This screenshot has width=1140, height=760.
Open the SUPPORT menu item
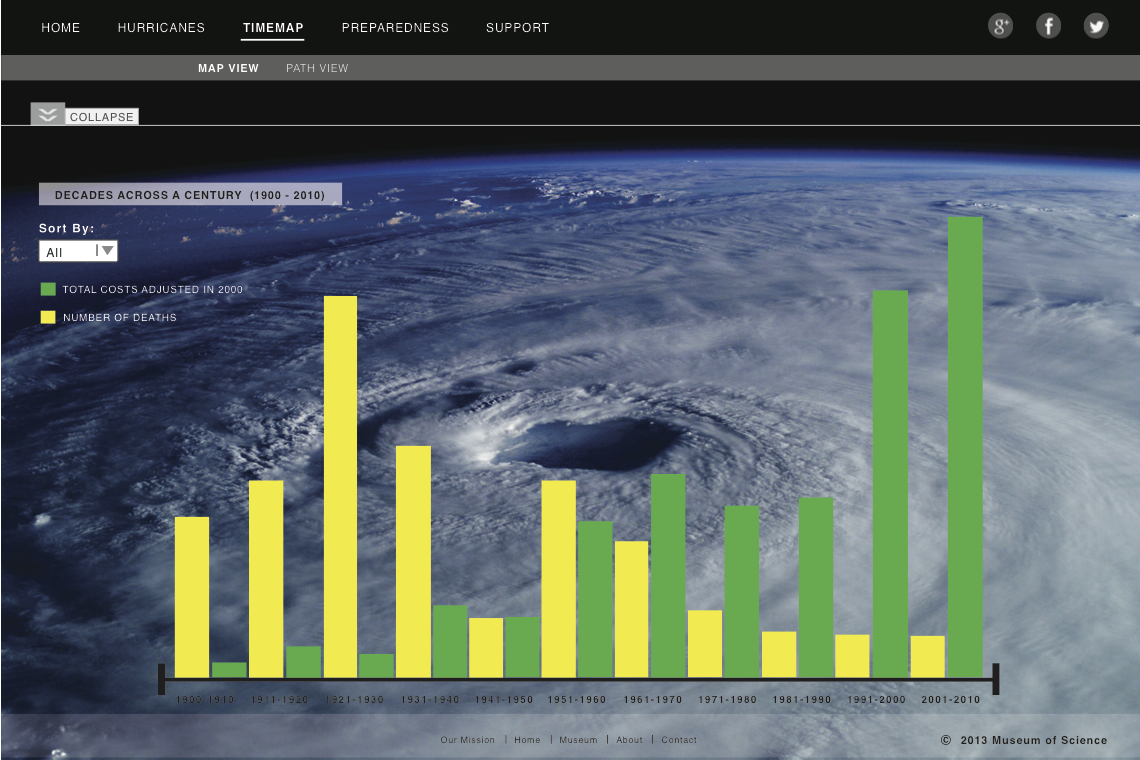(x=518, y=28)
